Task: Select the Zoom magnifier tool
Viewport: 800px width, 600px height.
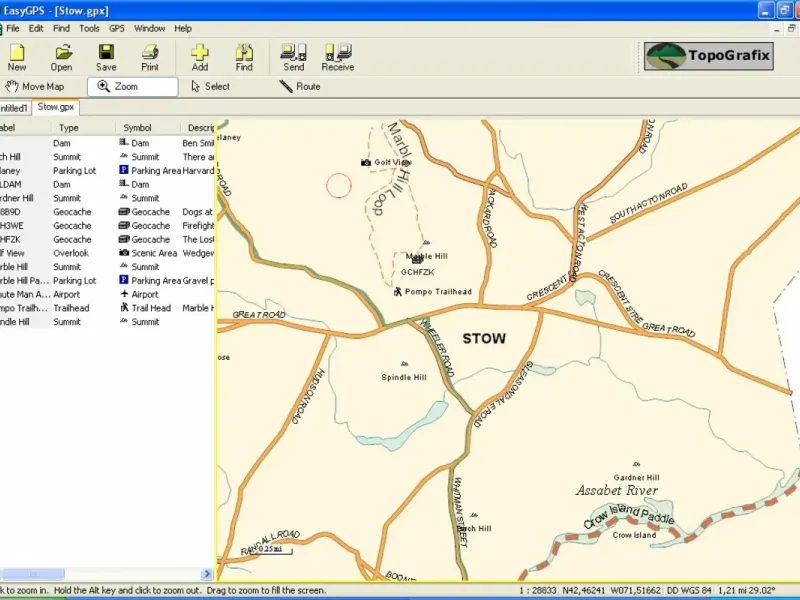Action: pos(133,87)
